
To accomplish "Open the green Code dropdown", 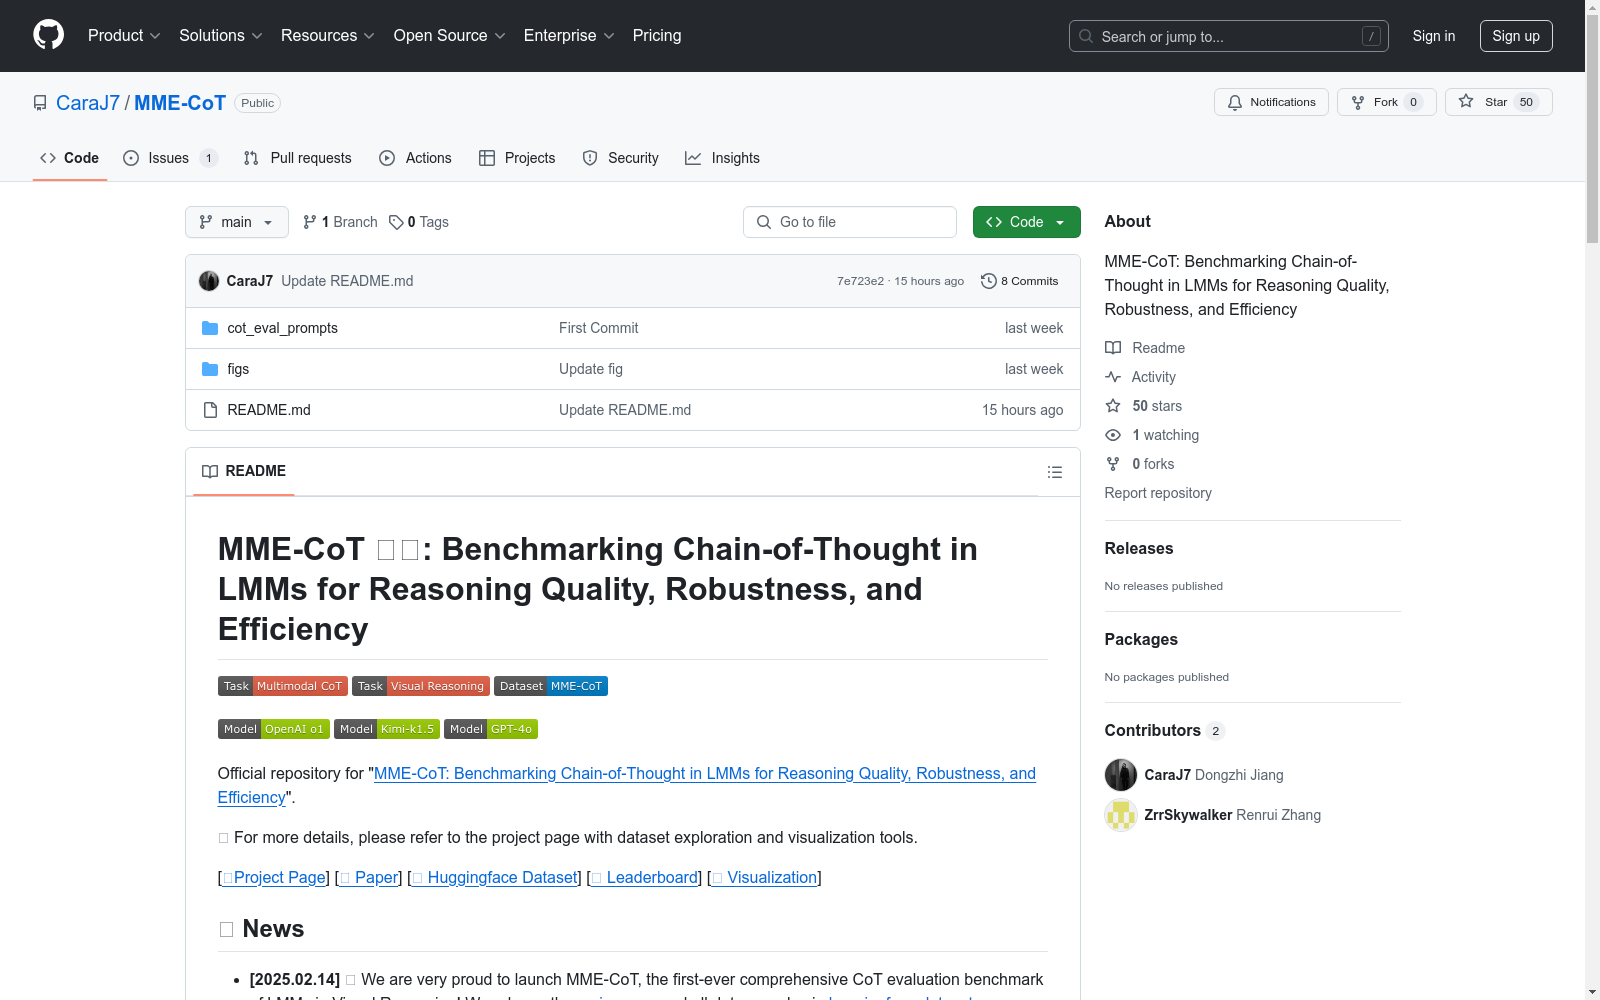I will [x=1026, y=222].
